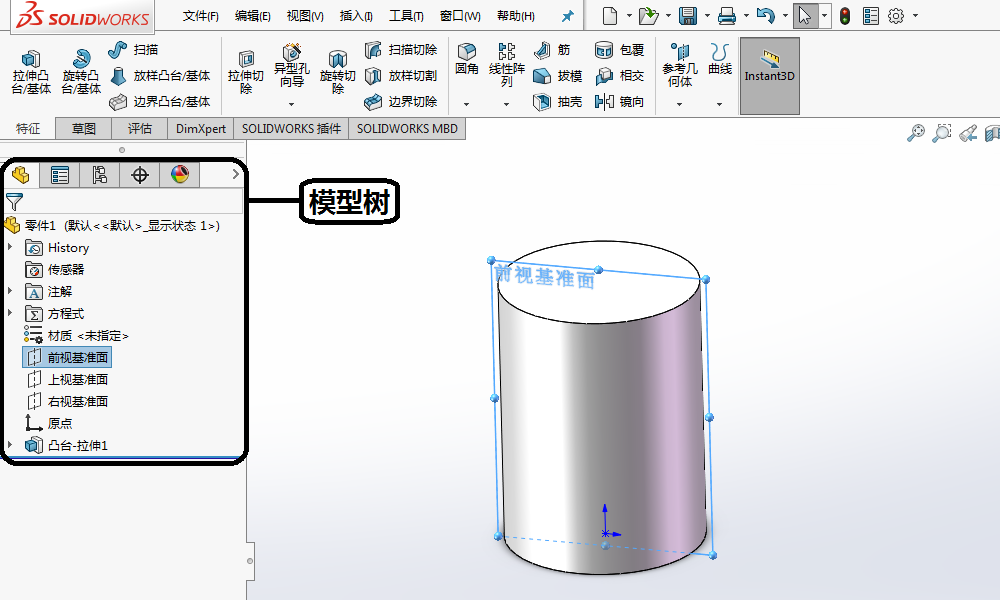
Task: Switch to the 评估 tab
Action: click(x=140, y=128)
